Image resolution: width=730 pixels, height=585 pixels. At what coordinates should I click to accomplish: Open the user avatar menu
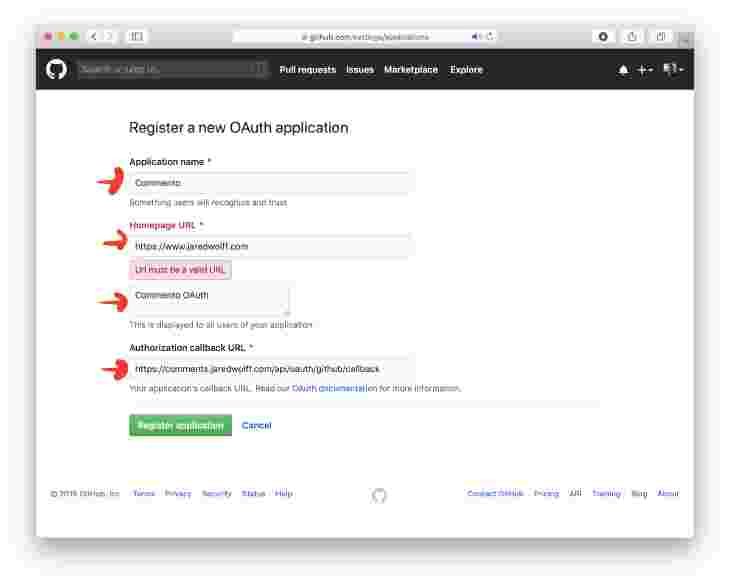[x=673, y=69]
